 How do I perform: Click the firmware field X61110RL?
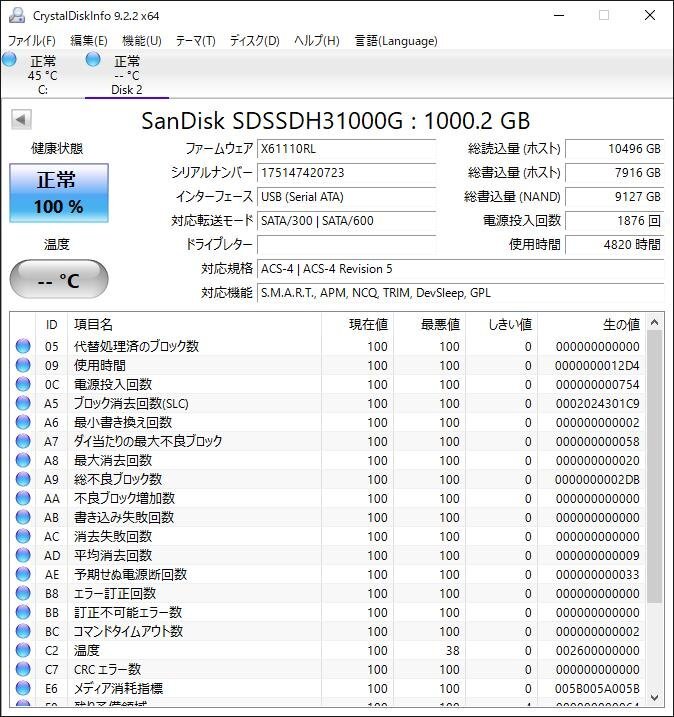[x=346, y=149]
